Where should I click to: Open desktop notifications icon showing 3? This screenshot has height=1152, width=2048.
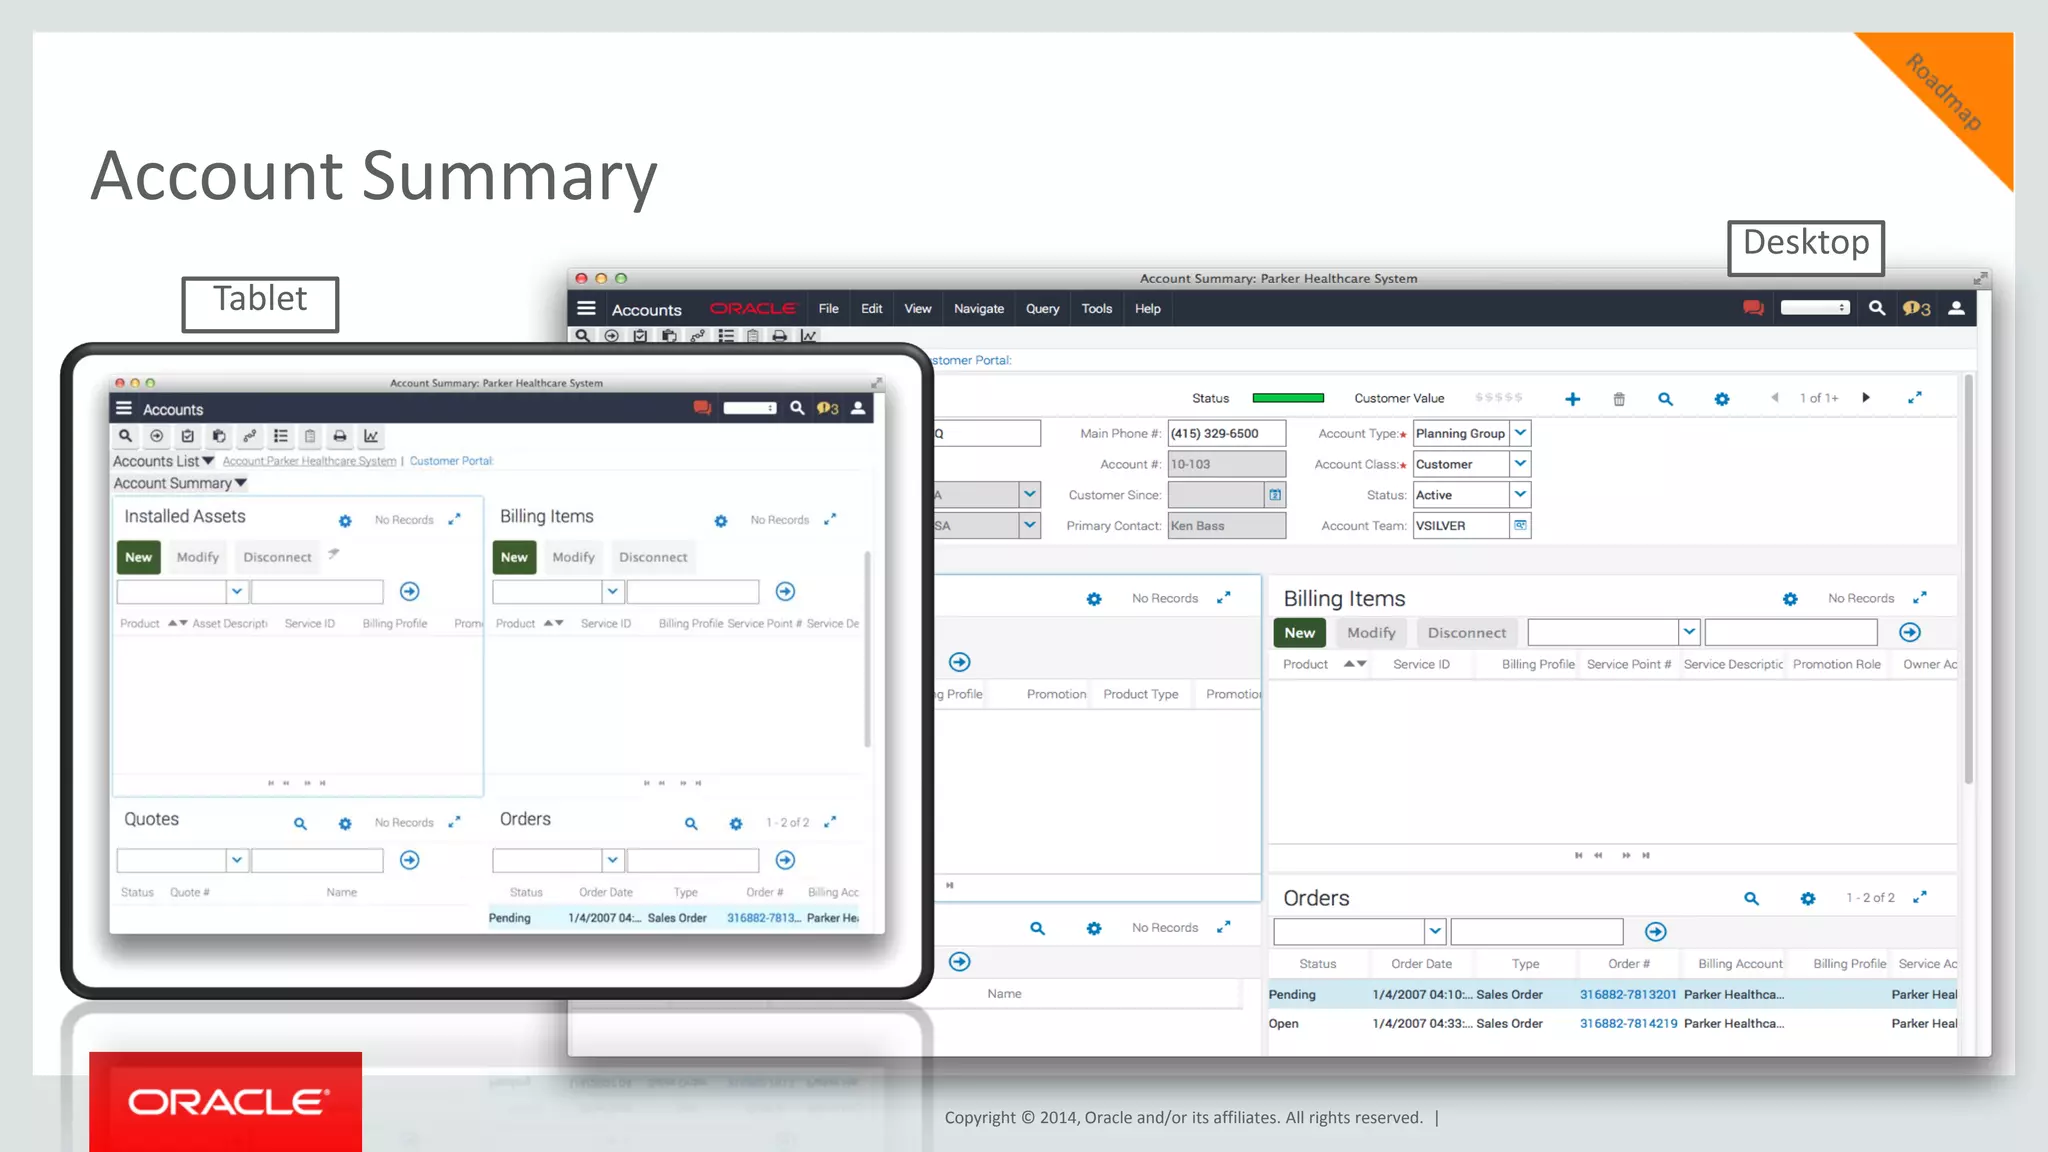click(x=1916, y=309)
